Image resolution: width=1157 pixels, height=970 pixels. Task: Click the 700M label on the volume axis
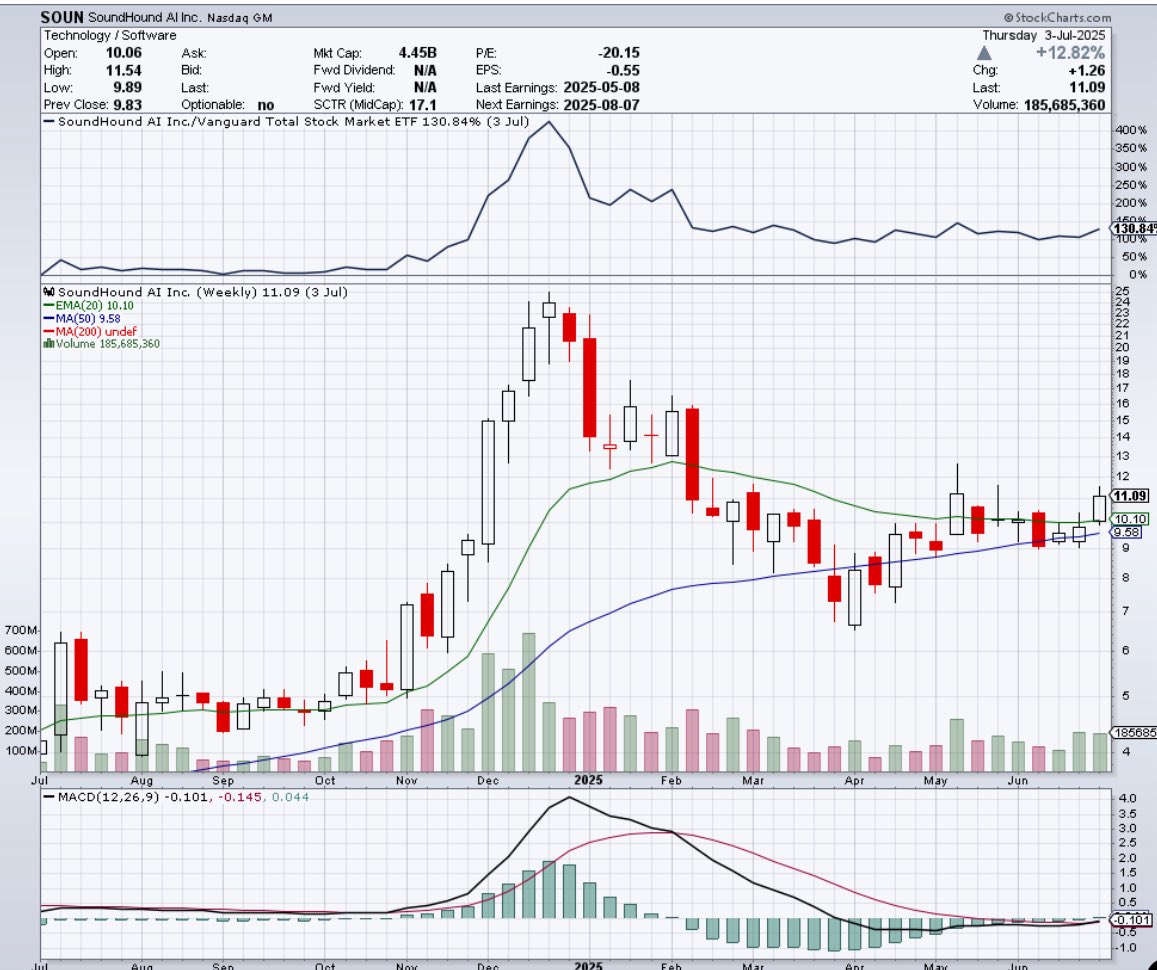click(x=21, y=630)
